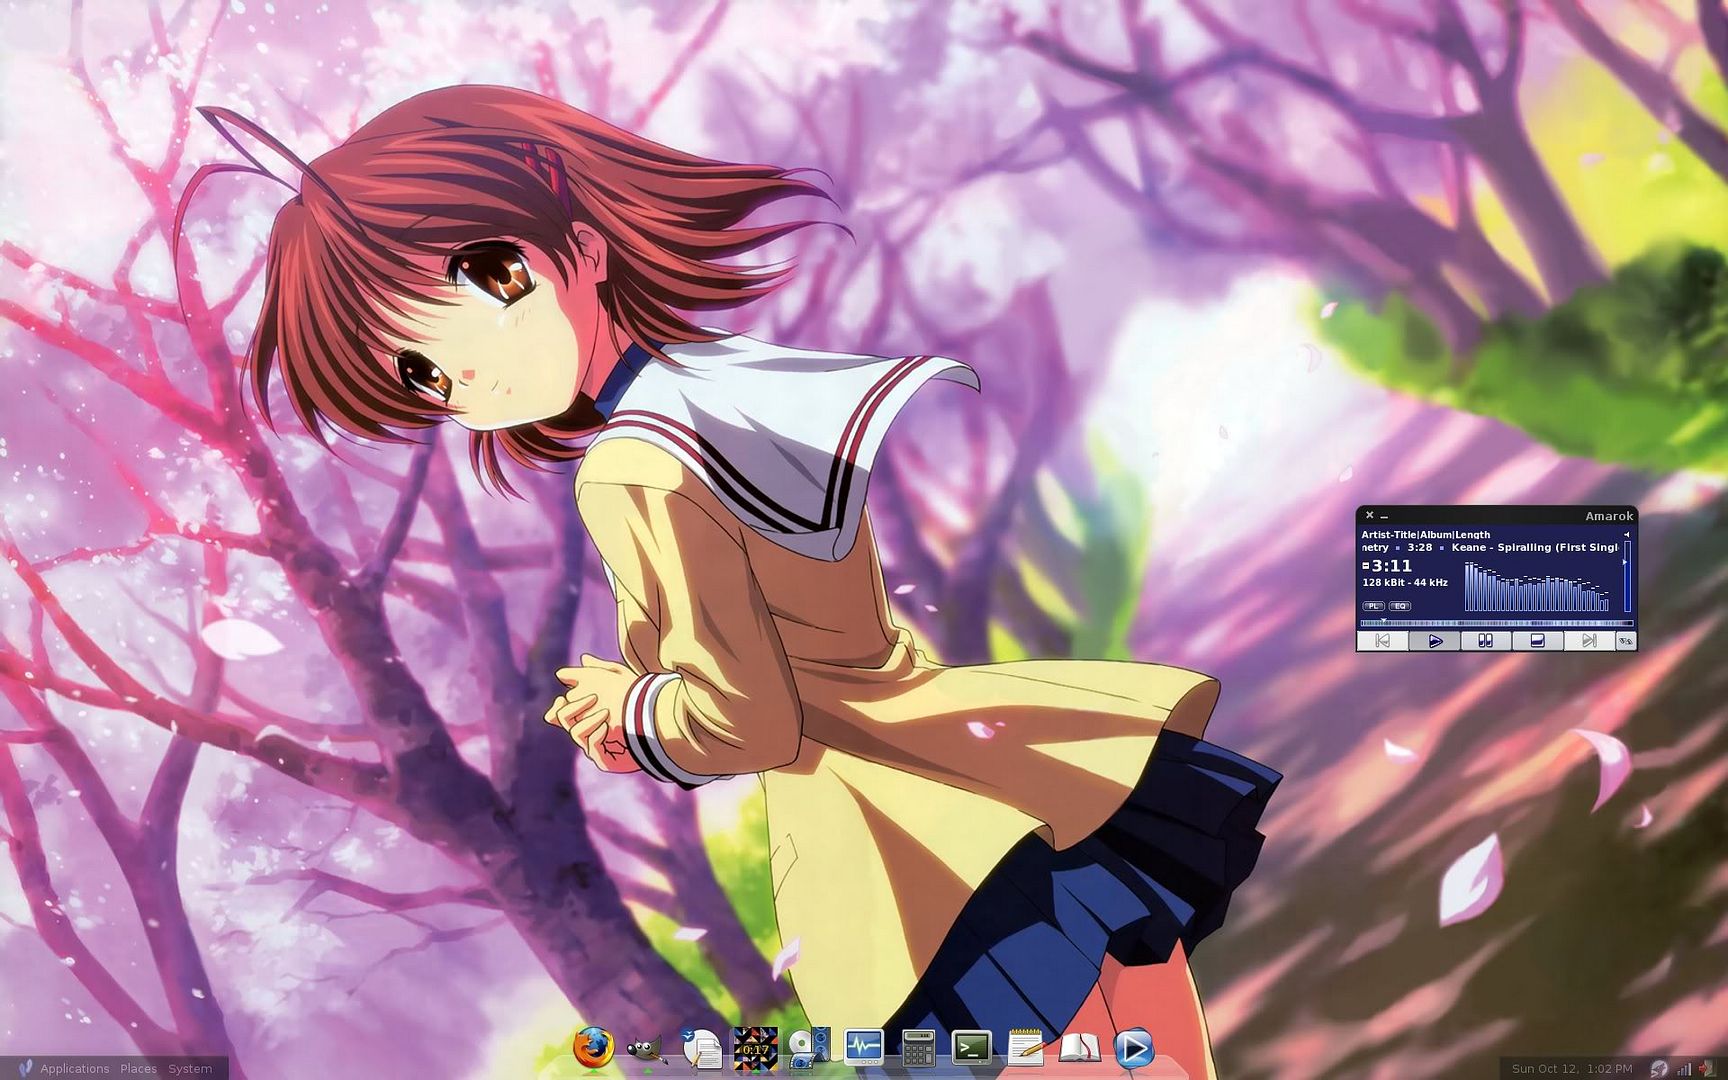Toggle the PL playlist button in Amarok
This screenshot has width=1728, height=1080.
[1373, 606]
